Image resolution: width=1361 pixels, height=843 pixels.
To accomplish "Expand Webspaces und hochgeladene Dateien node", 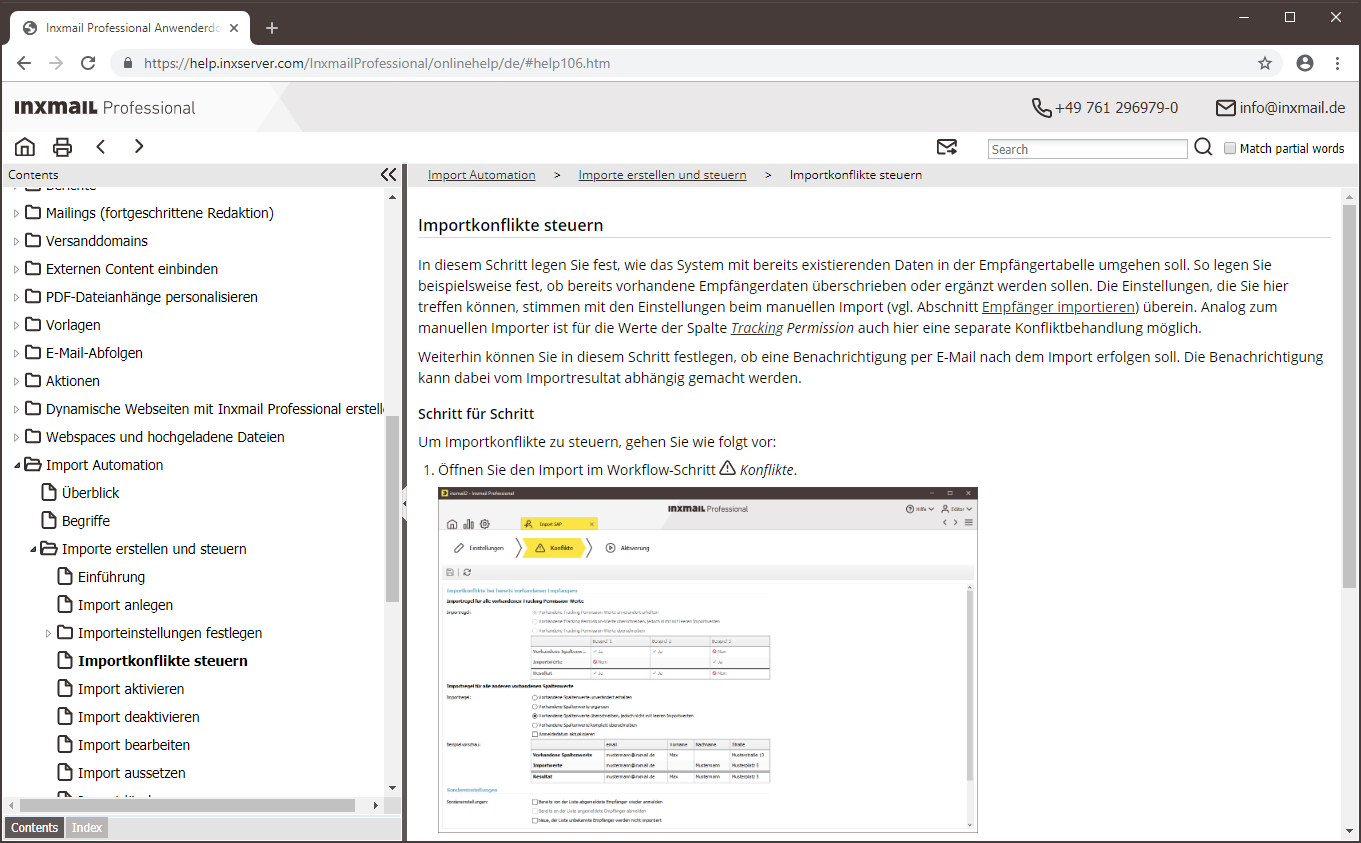I will 16,437.
